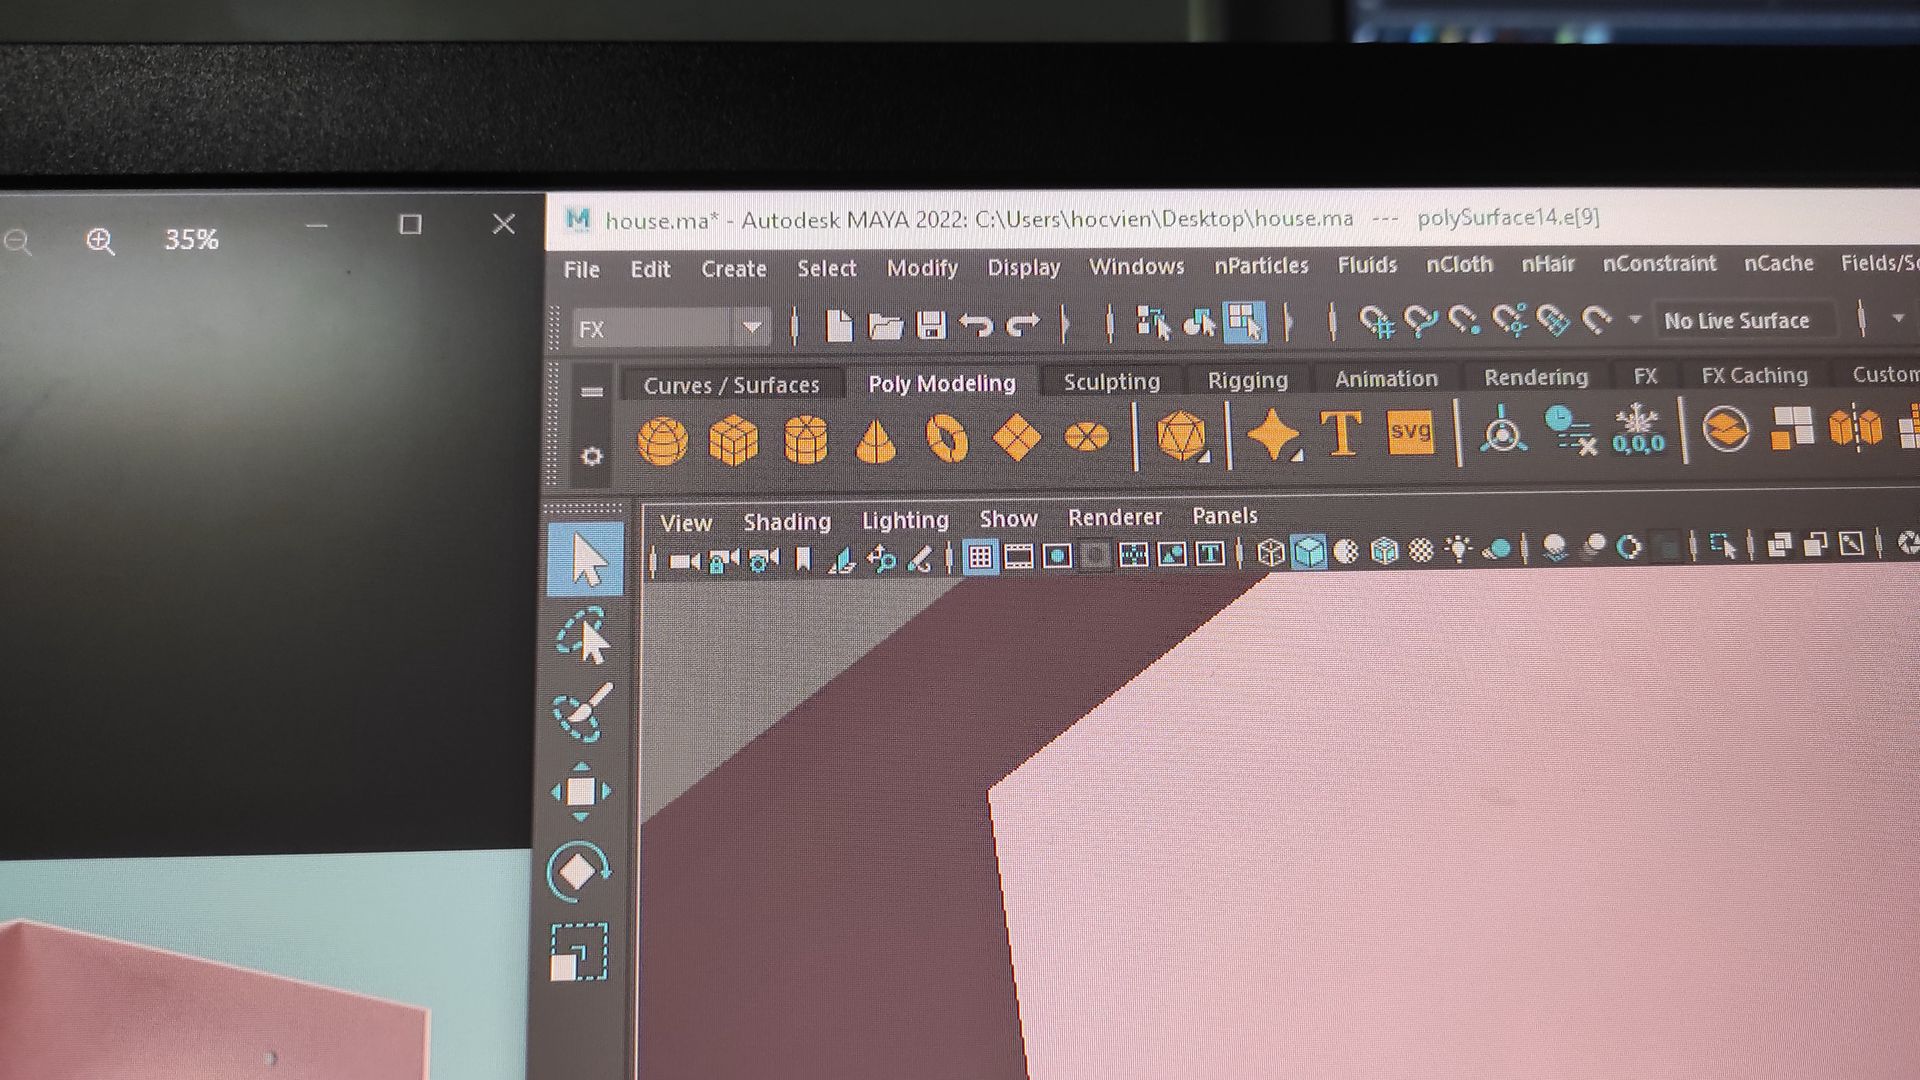Toggle smooth shade all in viewport
The width and height of the screenshot is (1920, 1080).
pyautogui.click(x=1308, y=551)
